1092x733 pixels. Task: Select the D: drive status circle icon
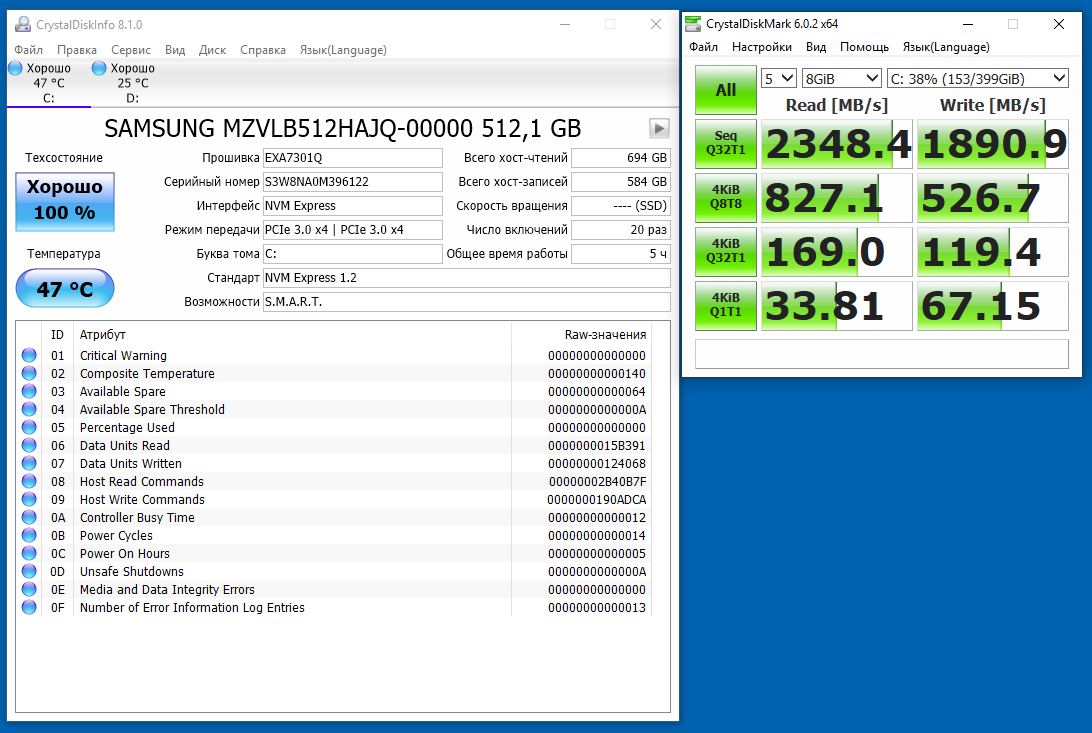[99, 68]
